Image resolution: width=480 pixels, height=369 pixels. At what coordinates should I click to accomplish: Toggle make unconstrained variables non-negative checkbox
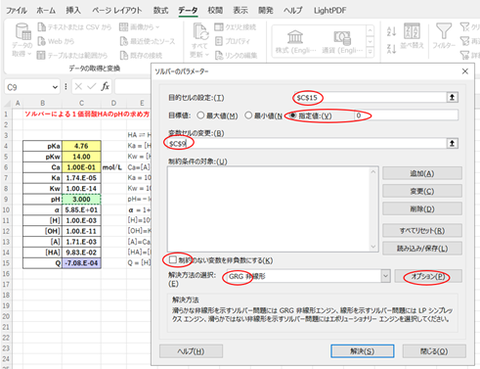172,260
